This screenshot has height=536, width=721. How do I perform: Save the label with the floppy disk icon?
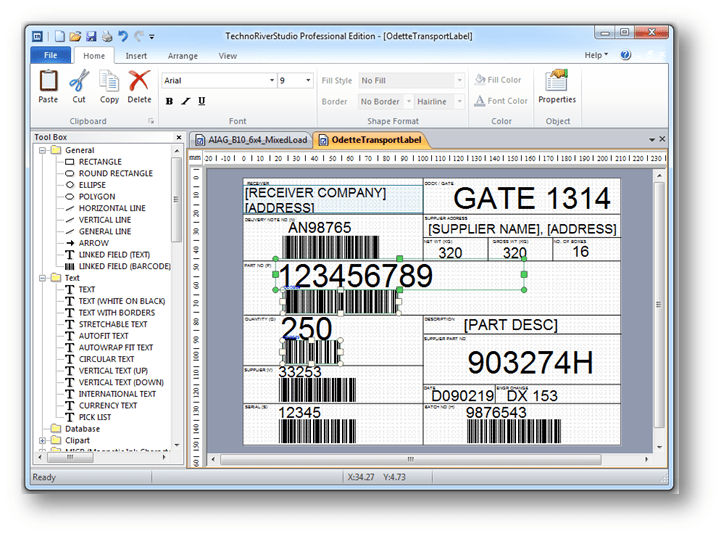click(x=91, y=36)
